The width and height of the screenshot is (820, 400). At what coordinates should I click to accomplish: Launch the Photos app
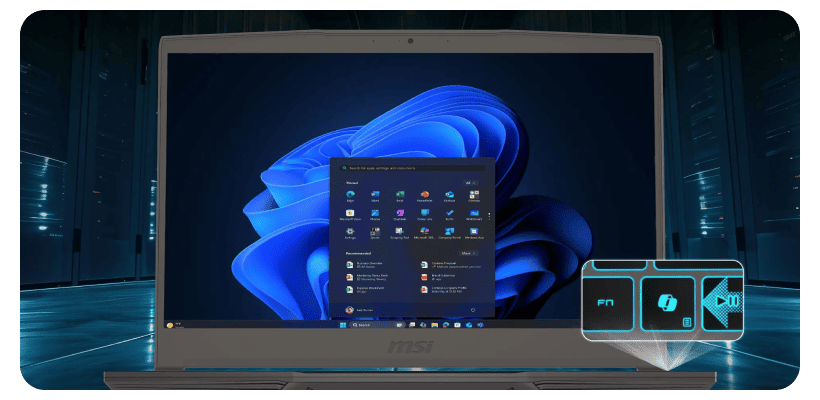click(375, 214)
